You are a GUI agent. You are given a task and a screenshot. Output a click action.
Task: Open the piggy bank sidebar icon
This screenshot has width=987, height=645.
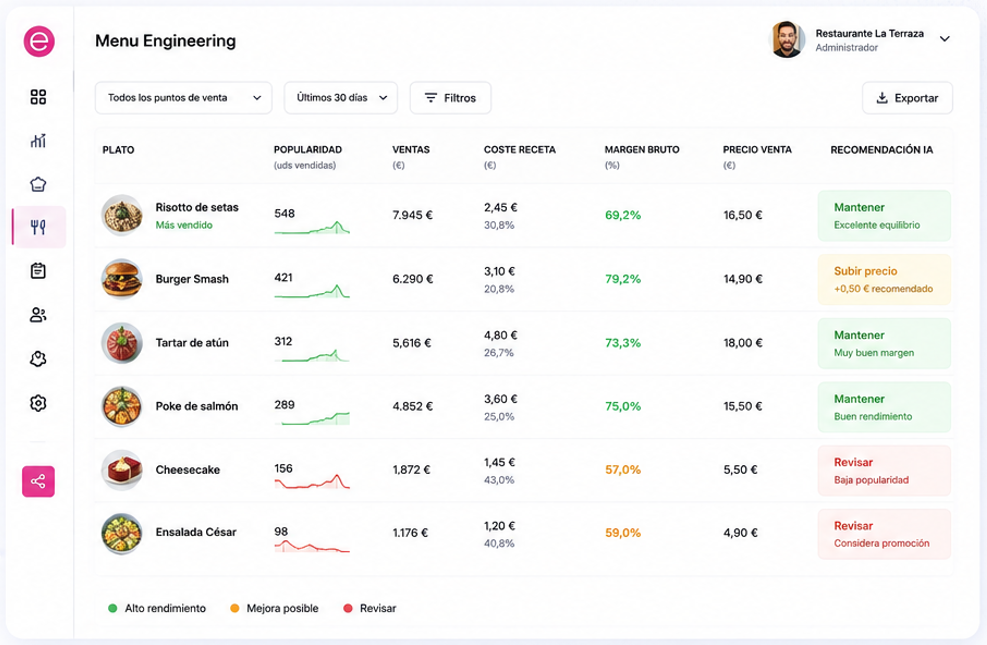pos(38,359)
